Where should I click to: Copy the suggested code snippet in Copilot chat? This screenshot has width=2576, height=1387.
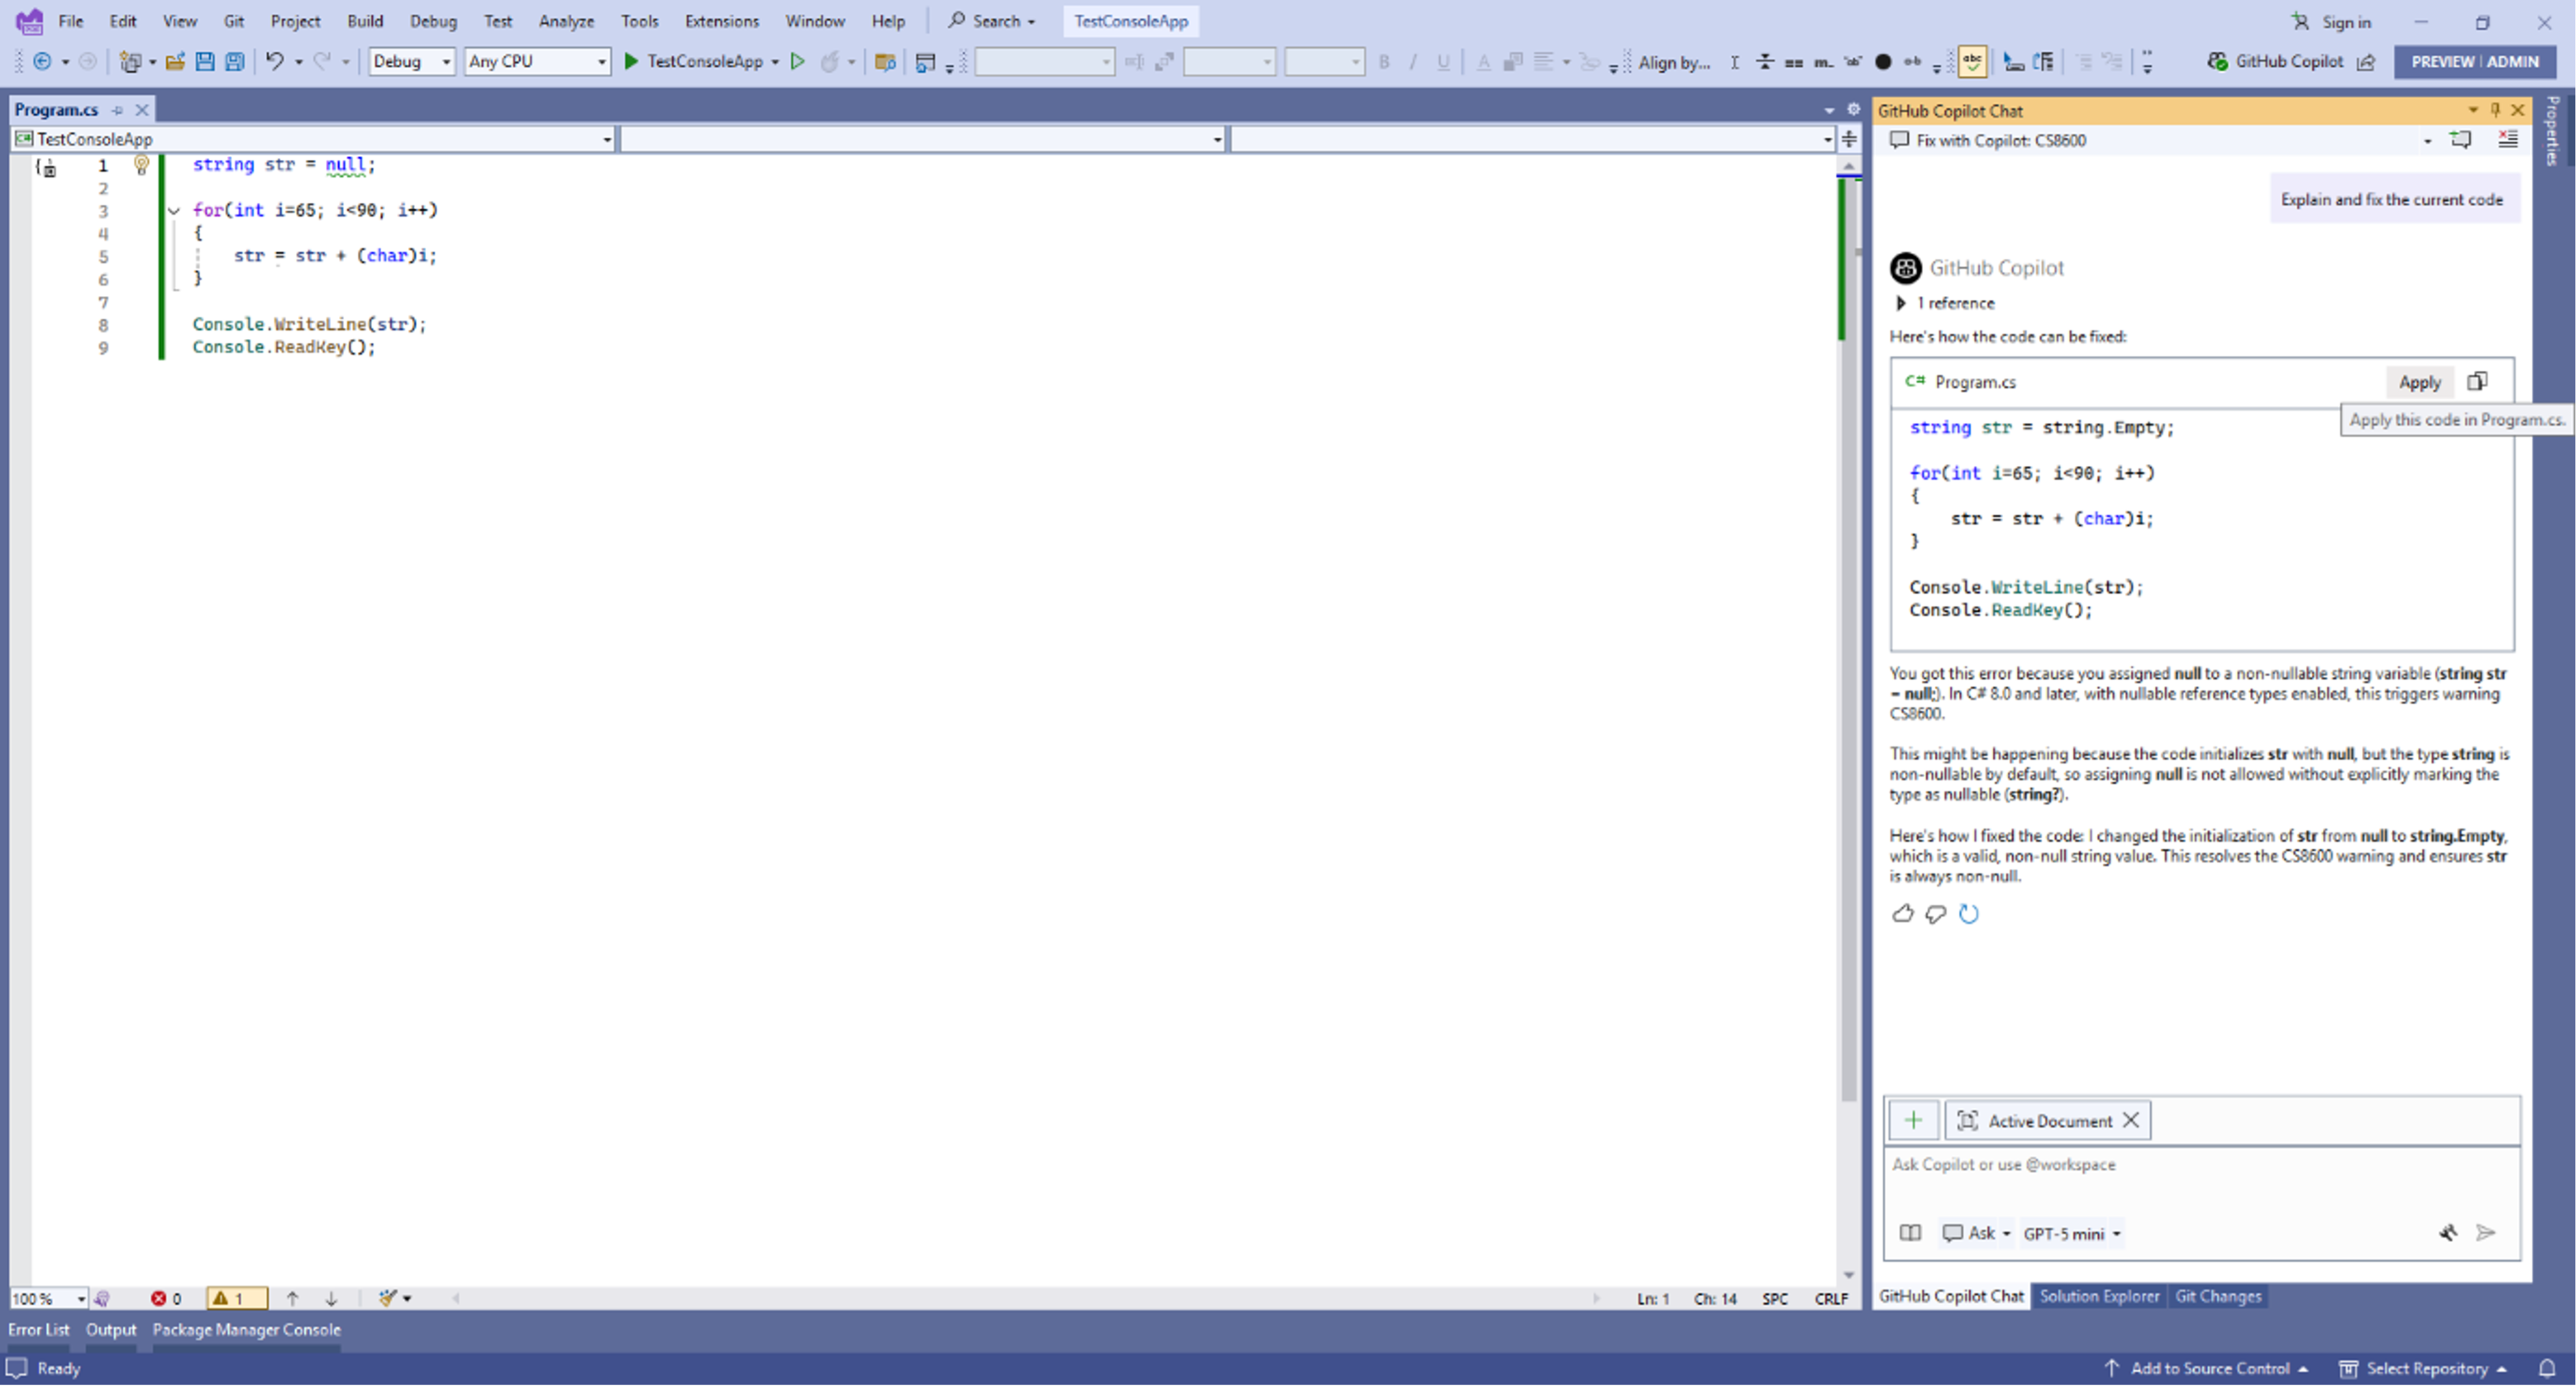coord(2478,381)
